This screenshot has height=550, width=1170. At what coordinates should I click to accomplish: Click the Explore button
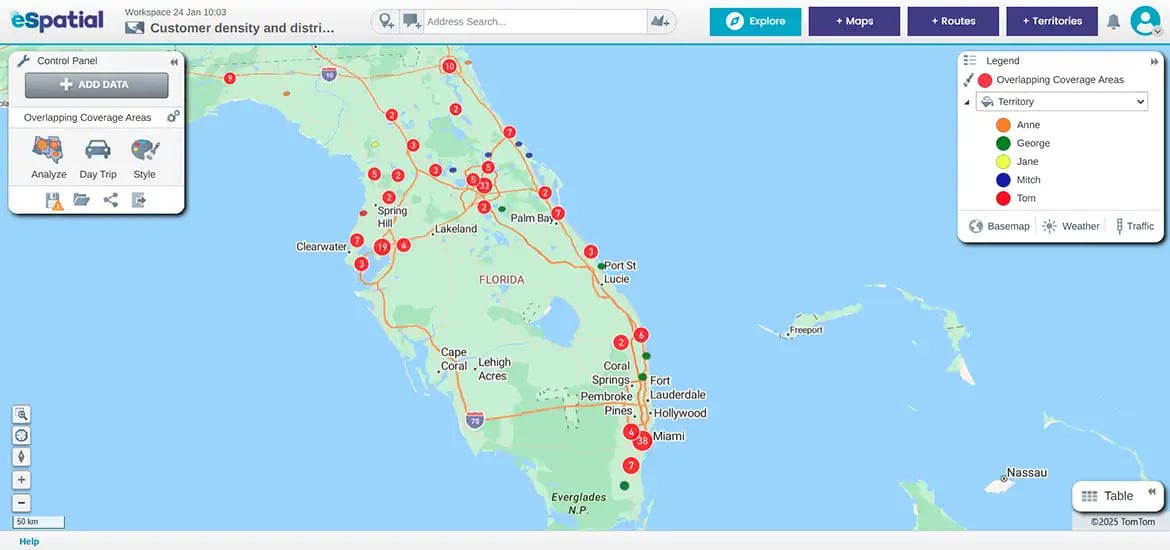756,21
